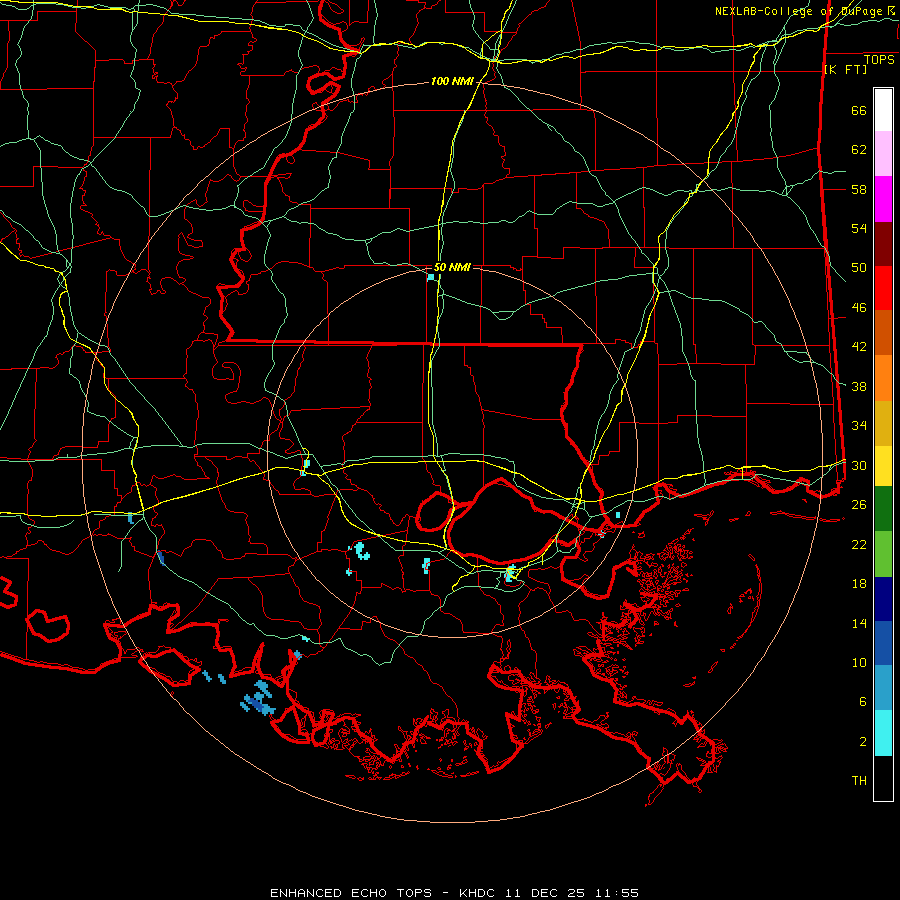
Task: Click the "54" legend value
Action: click(x=859, y=228)
